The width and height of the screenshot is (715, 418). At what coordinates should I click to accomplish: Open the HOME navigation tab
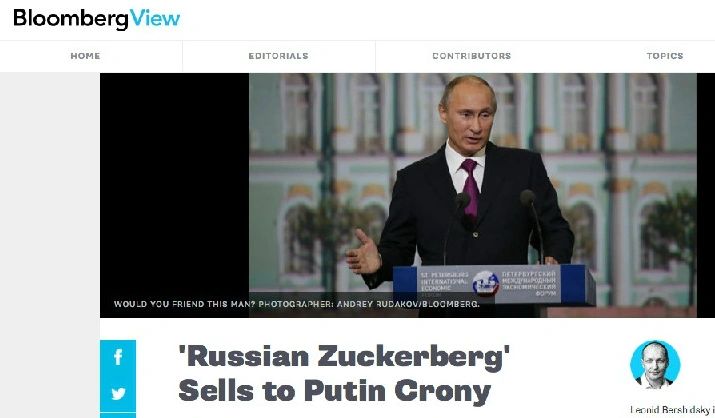[x=85, y=56]
